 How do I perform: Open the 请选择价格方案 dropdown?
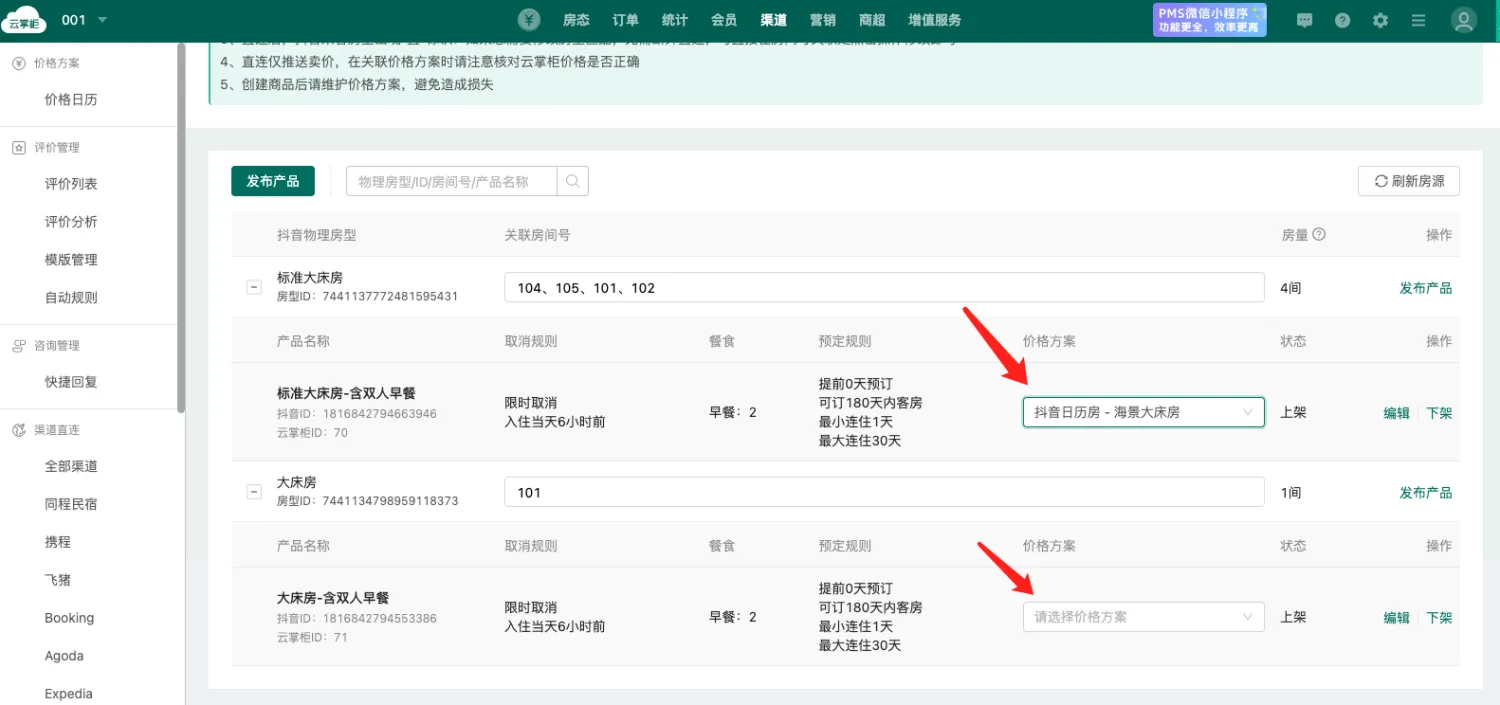click(1143, 617)
